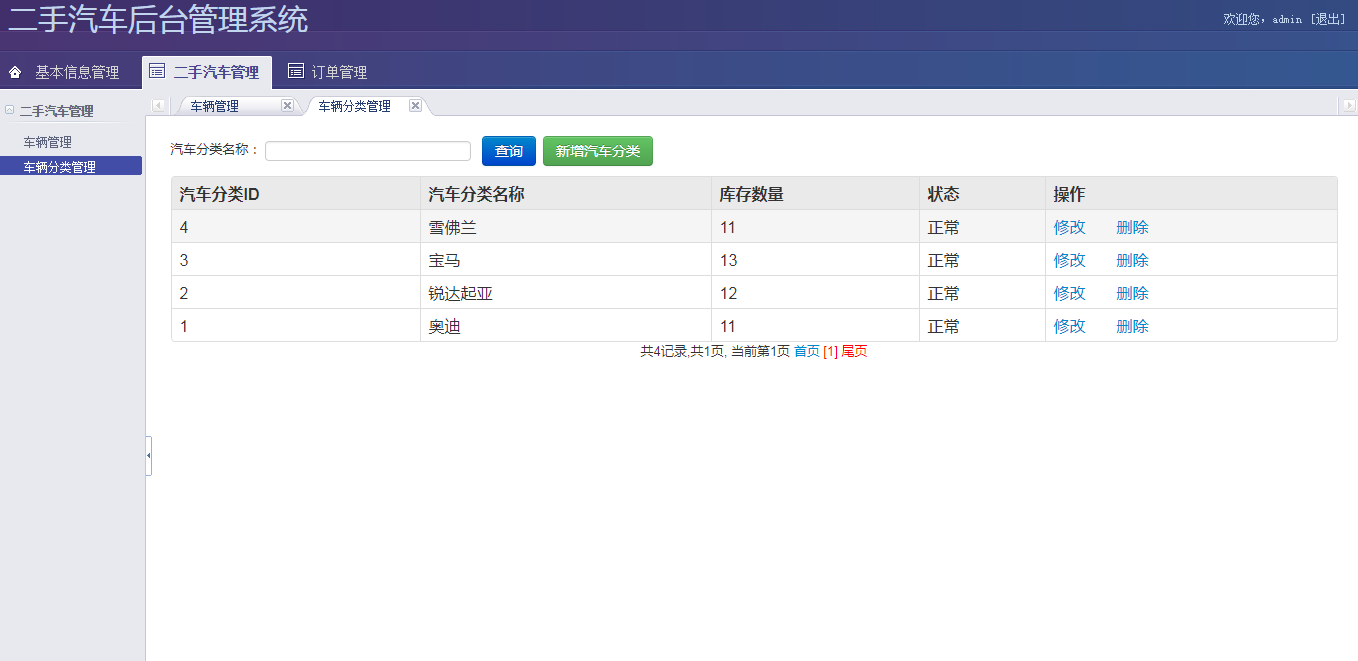Click the home icon beside 基本信息管理
1358x661 pixels.
pyautogui.click(x=15, y=72)
